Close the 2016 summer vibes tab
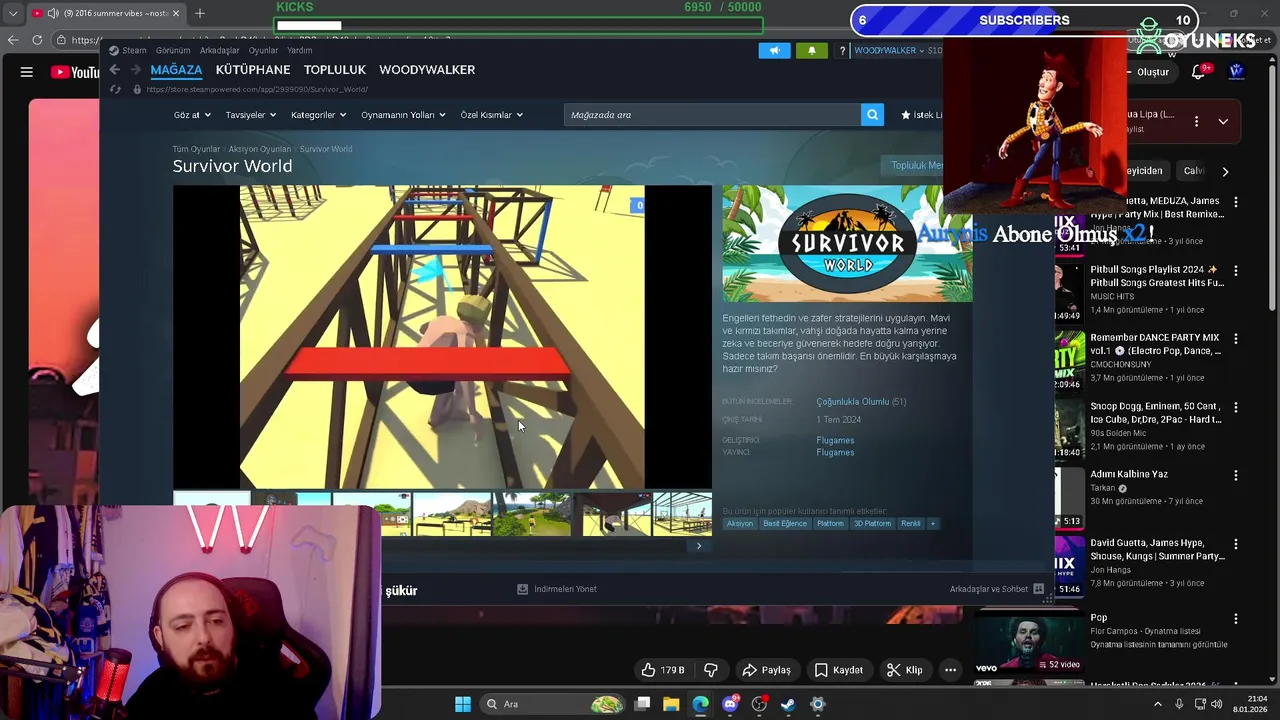Screen dimensions: 1280x720 pyautogui.click(x=176, y=13)
